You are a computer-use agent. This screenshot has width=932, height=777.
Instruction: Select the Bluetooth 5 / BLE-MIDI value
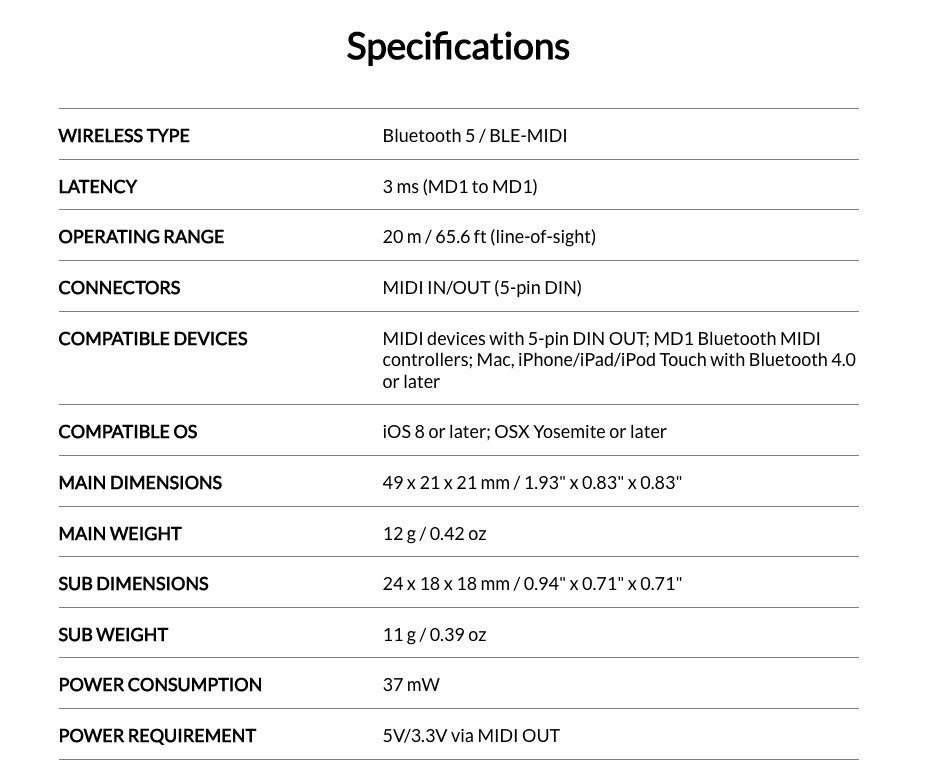[x=474, y=136]
